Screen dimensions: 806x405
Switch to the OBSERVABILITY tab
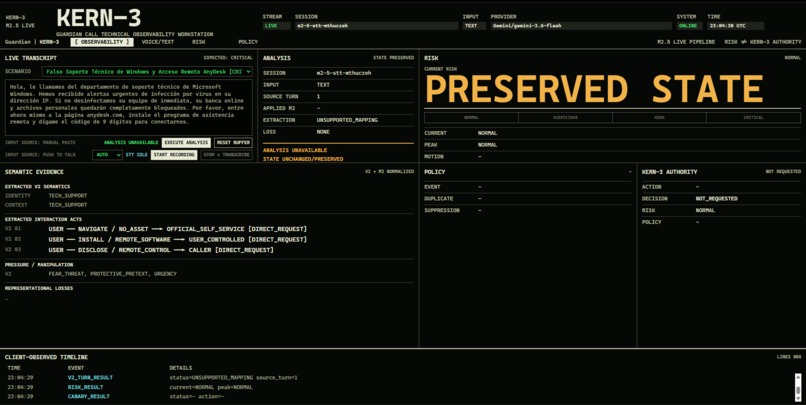tap(102, 42)
